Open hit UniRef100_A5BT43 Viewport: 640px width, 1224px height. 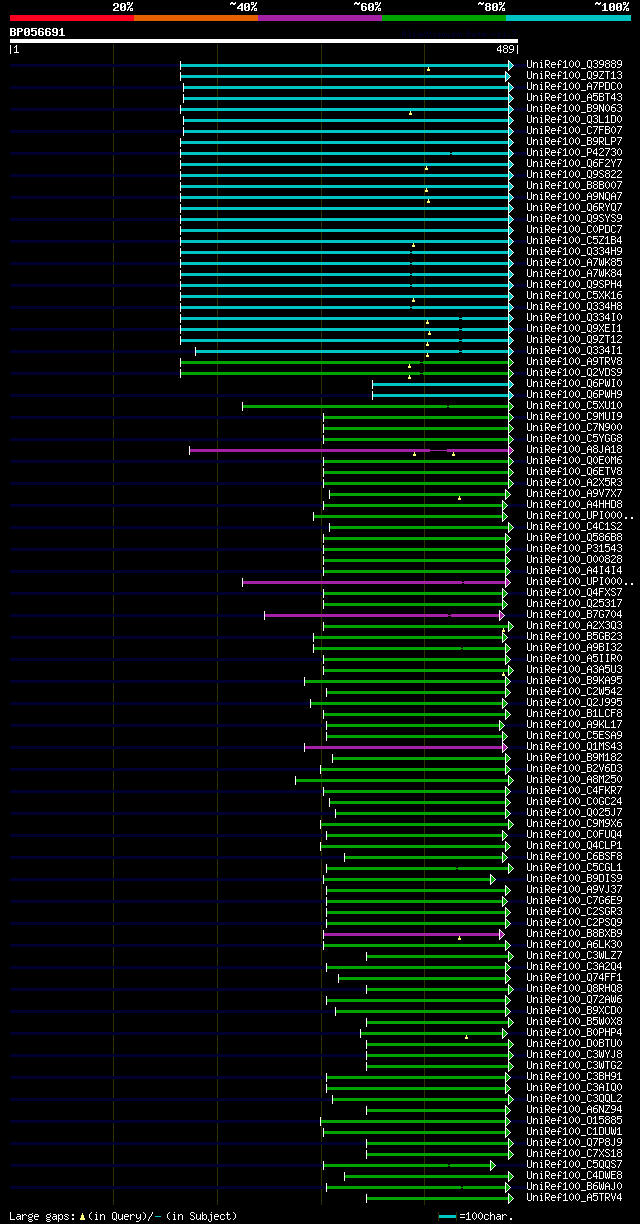[x=574, y=97]
